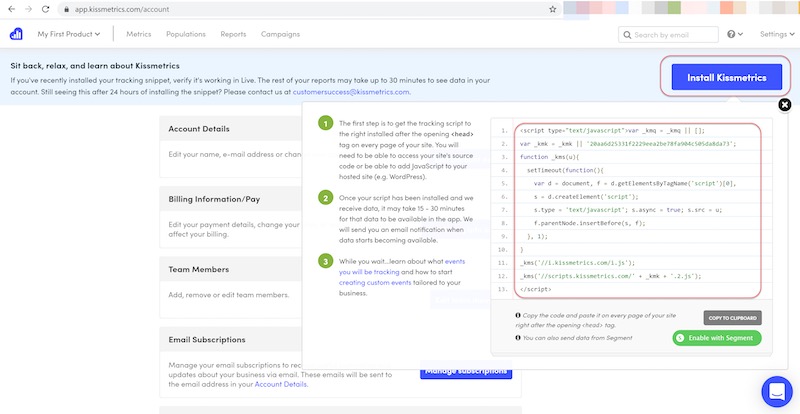This screenshot has width=800, height=414.
Task: Reload the page with refresh icon
Action: (x=45, y=9)
